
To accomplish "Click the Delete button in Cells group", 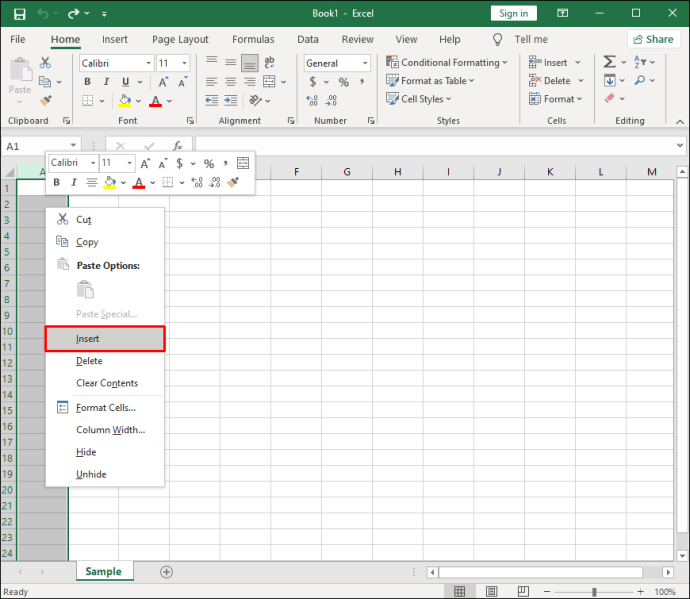I will tap(556, 81).
